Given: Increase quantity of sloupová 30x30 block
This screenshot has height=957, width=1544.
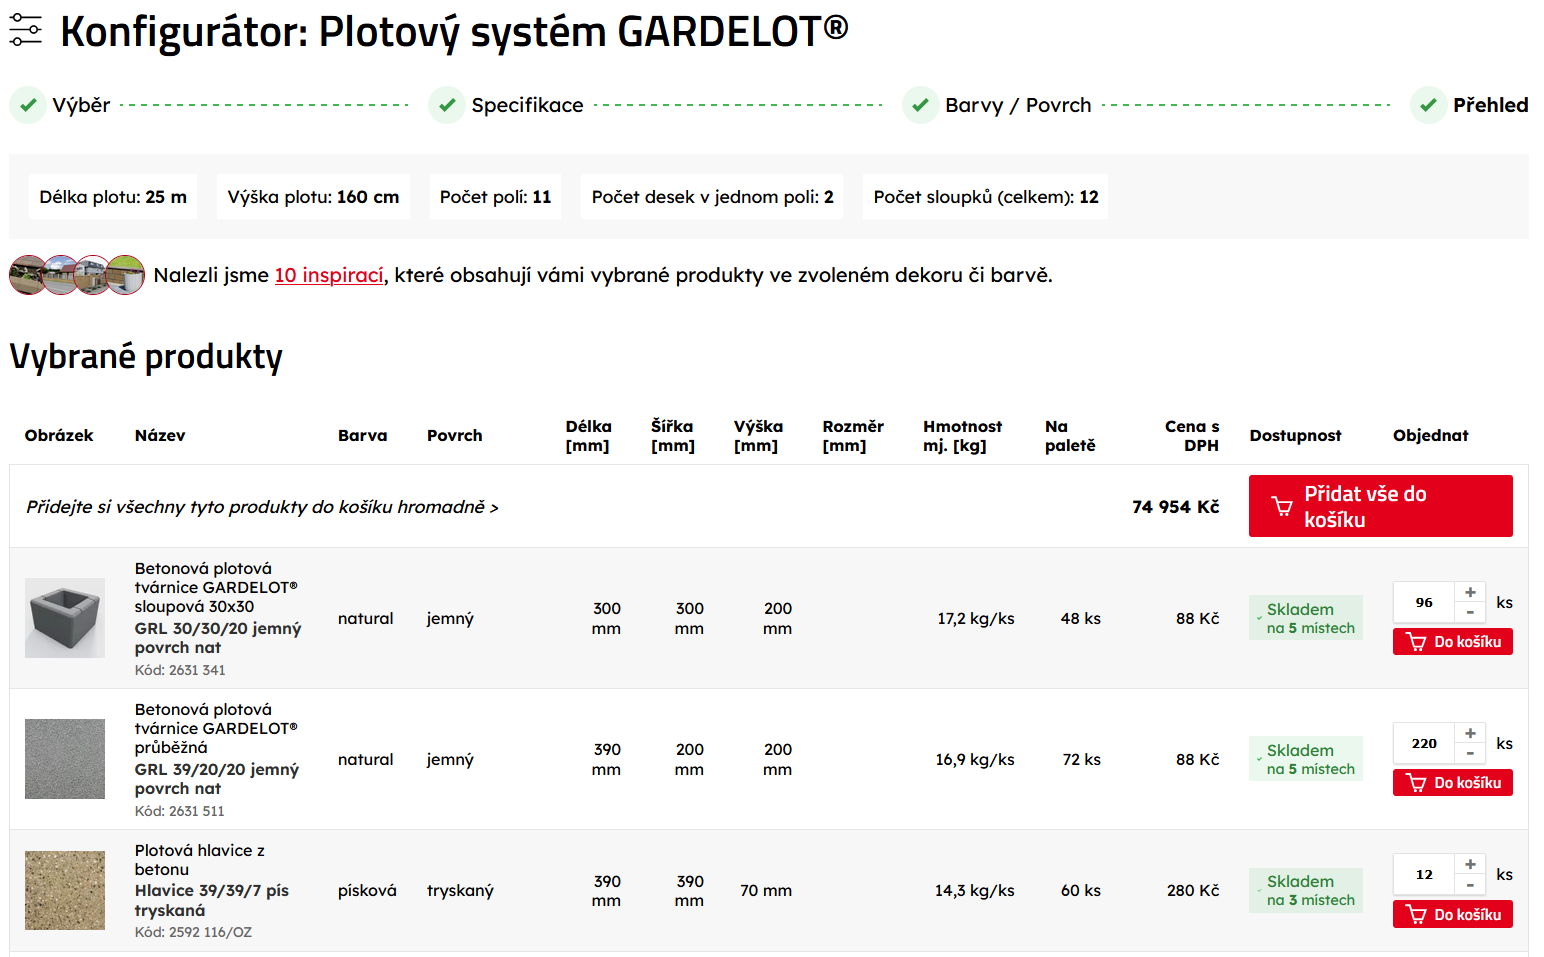Looking at the screenshot, I should pos(1470,593).
